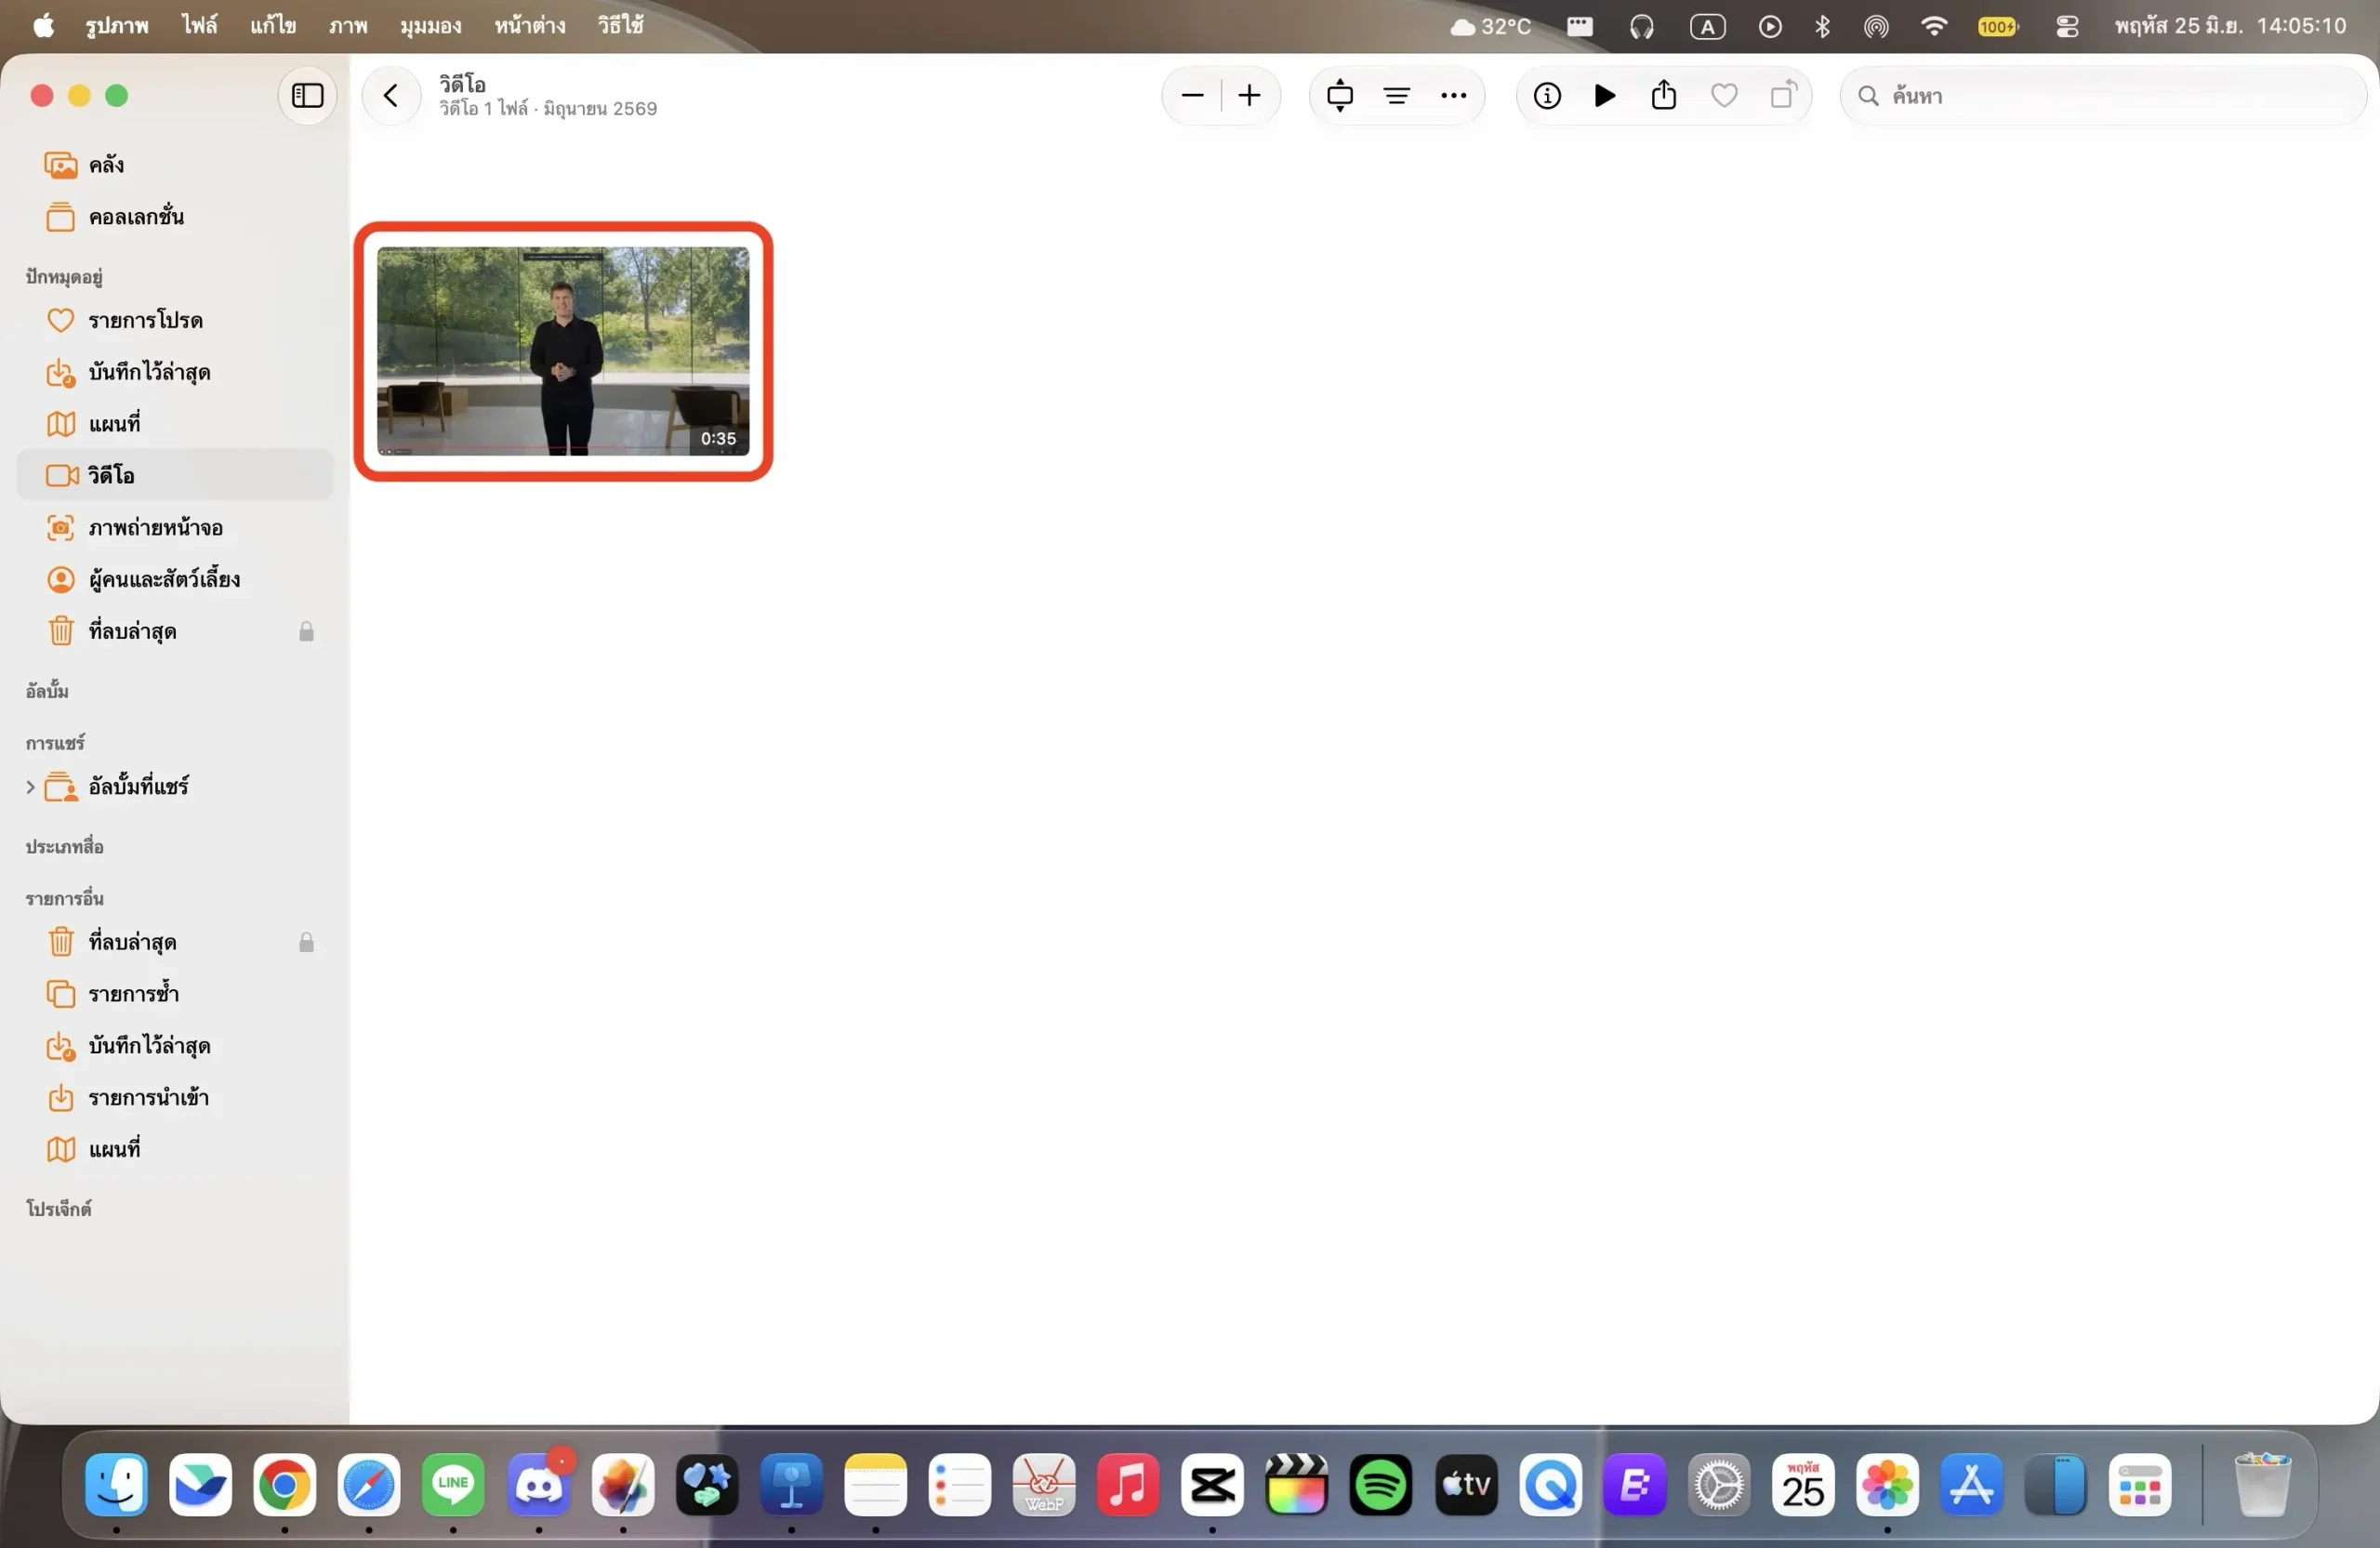Select the 0:35 video thumbnail
Image resolution: width=2380 pixels, height=1548 pixels.
click(x=563, y=351)
